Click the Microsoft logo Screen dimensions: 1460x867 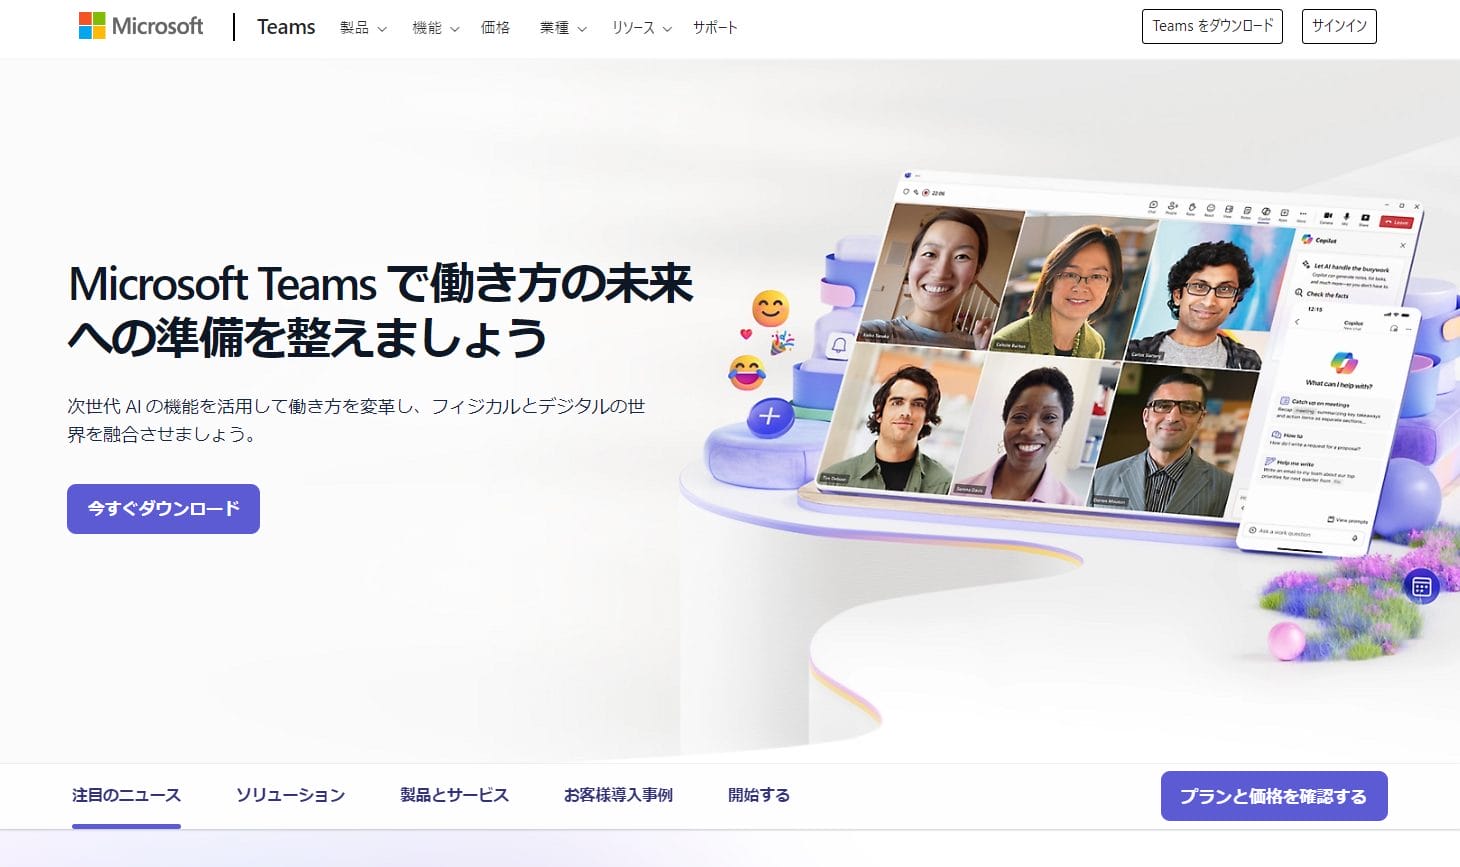click(x=141, y=27)
